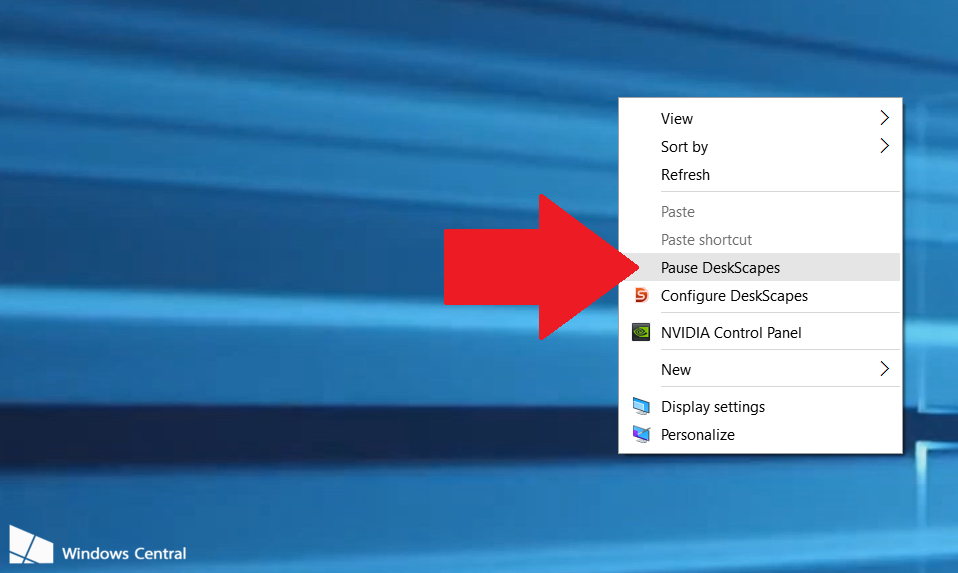Open Display settings
The height and width of the screenshot is (573, 958).
(x=760, y=407)
